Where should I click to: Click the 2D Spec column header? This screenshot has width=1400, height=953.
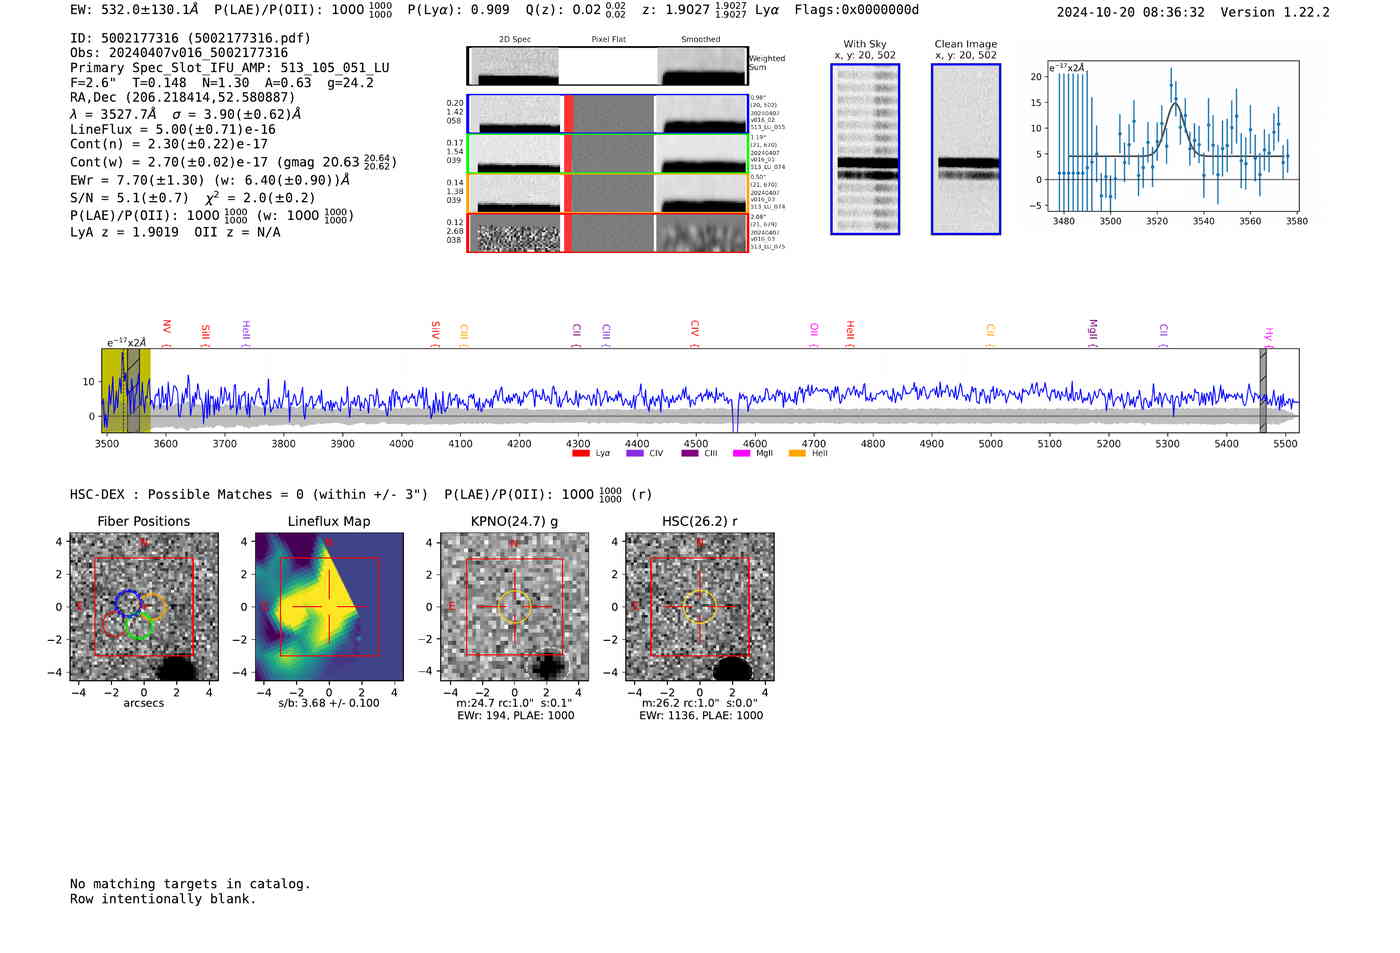point(515,40)
